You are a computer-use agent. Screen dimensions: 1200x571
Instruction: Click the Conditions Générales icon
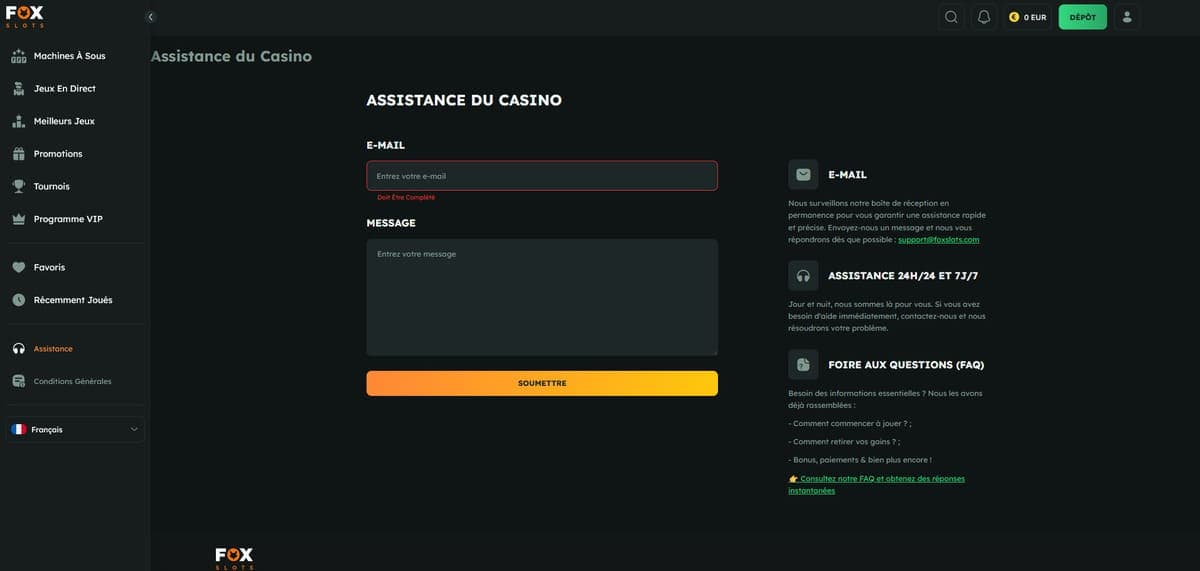point(18,381)
